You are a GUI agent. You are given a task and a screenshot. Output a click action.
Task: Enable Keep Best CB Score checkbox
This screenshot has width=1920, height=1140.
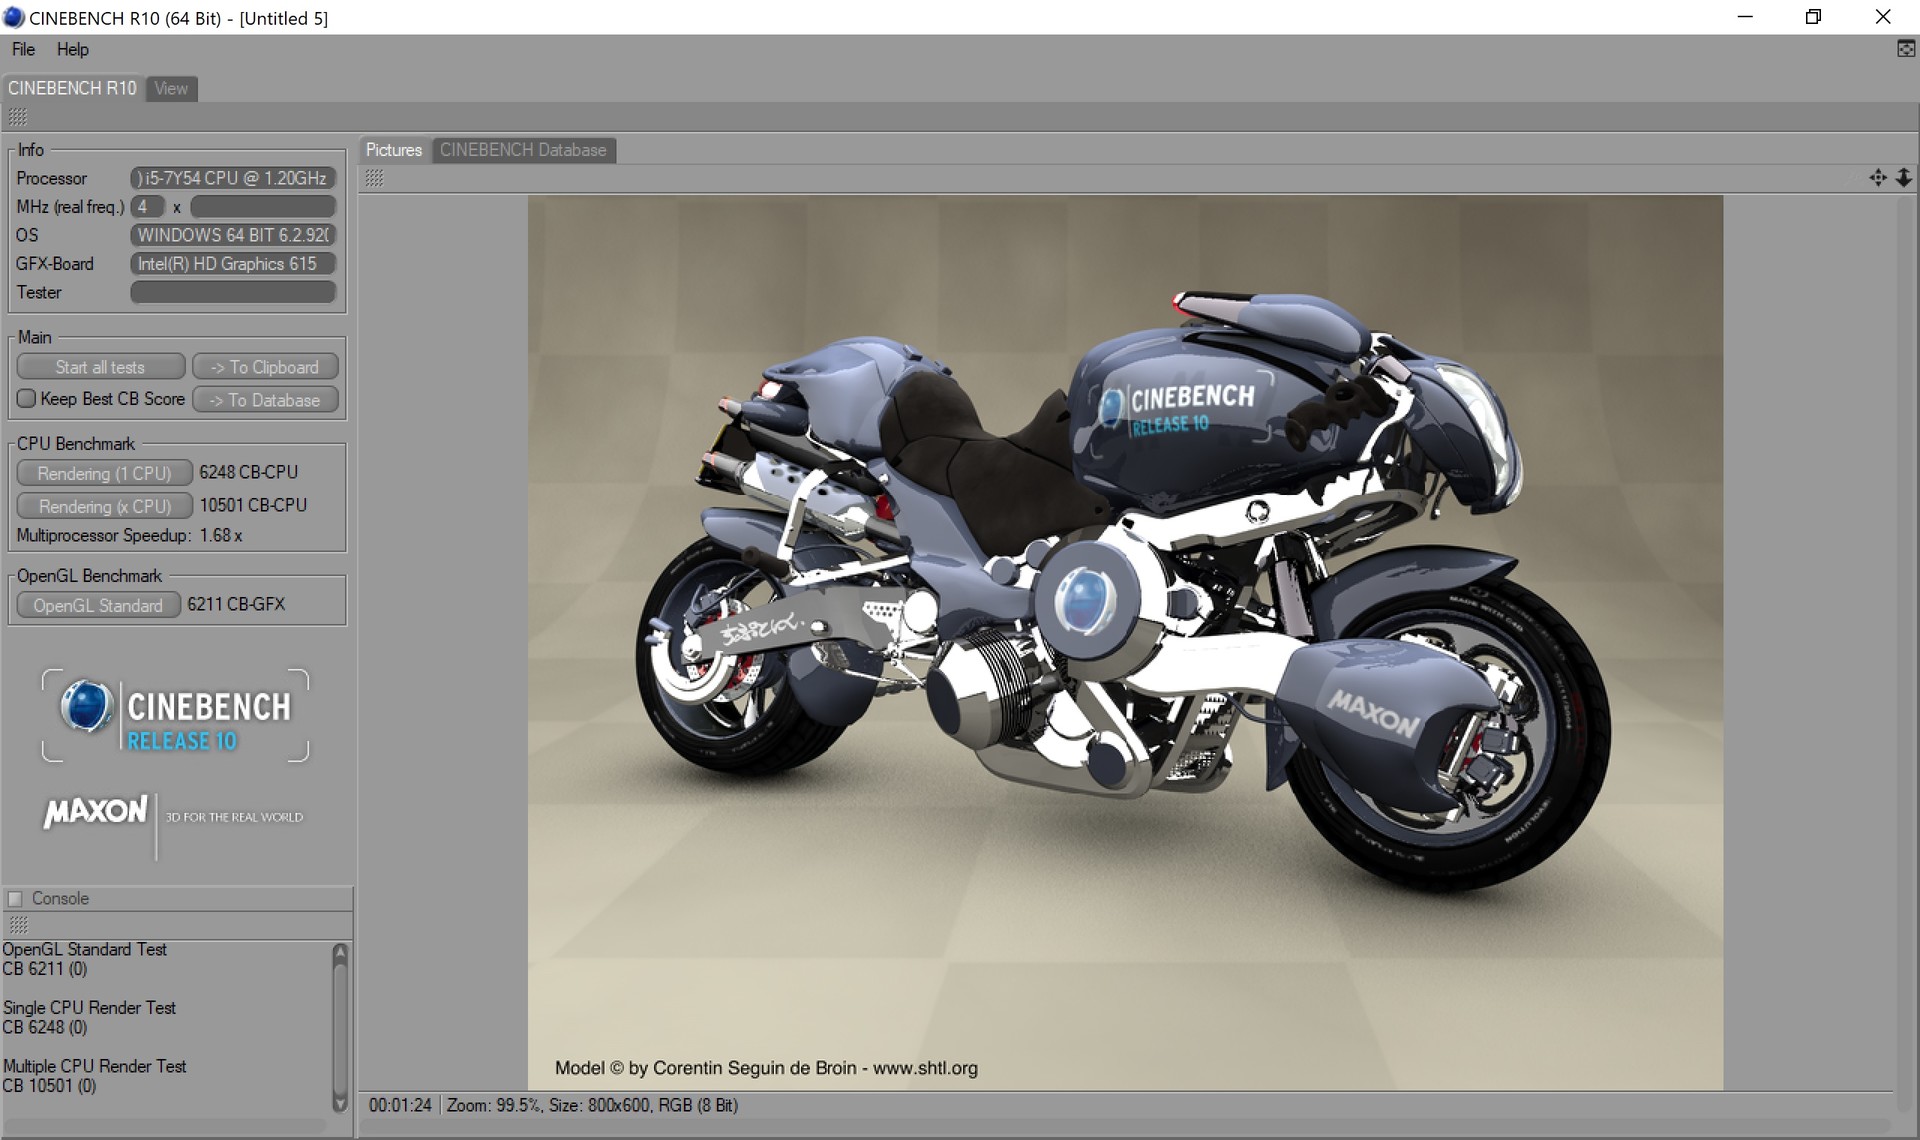pos(27,399)
